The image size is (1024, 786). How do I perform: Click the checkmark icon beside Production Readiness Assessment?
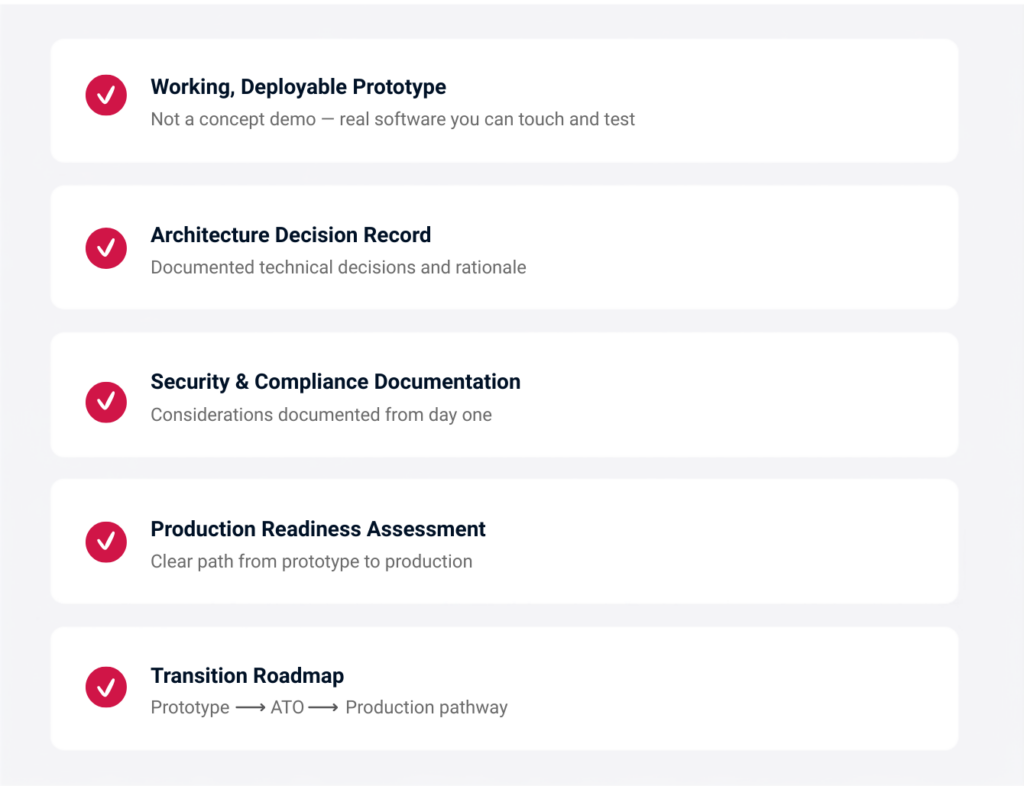click(106, 542)
